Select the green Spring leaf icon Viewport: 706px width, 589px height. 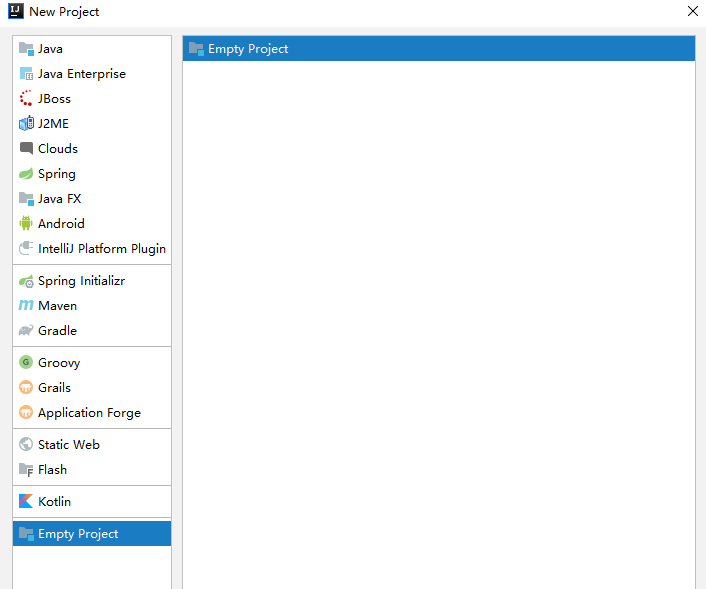pyautogui.click(x=26, y=174)
